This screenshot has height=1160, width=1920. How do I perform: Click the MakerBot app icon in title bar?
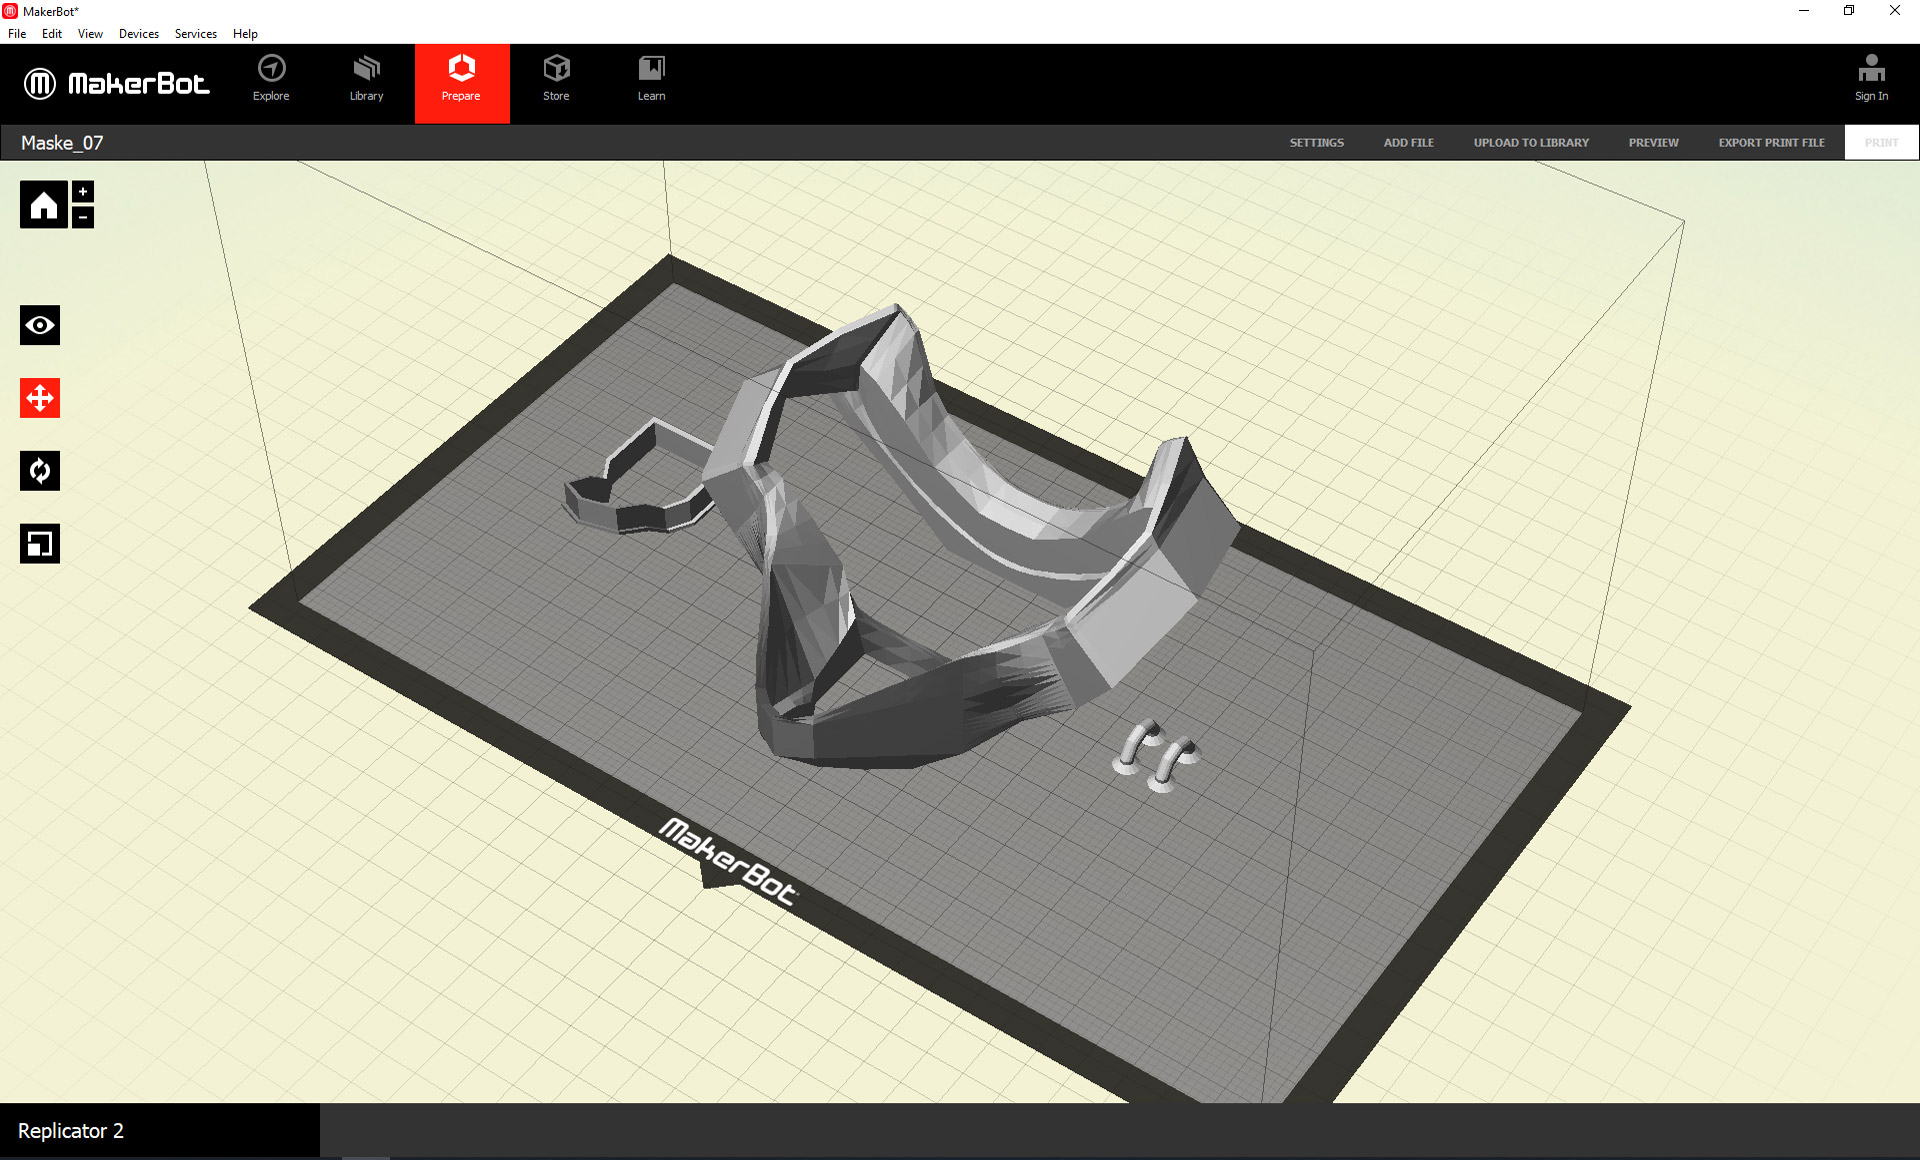pyautogui.click(x=10, y=11)
